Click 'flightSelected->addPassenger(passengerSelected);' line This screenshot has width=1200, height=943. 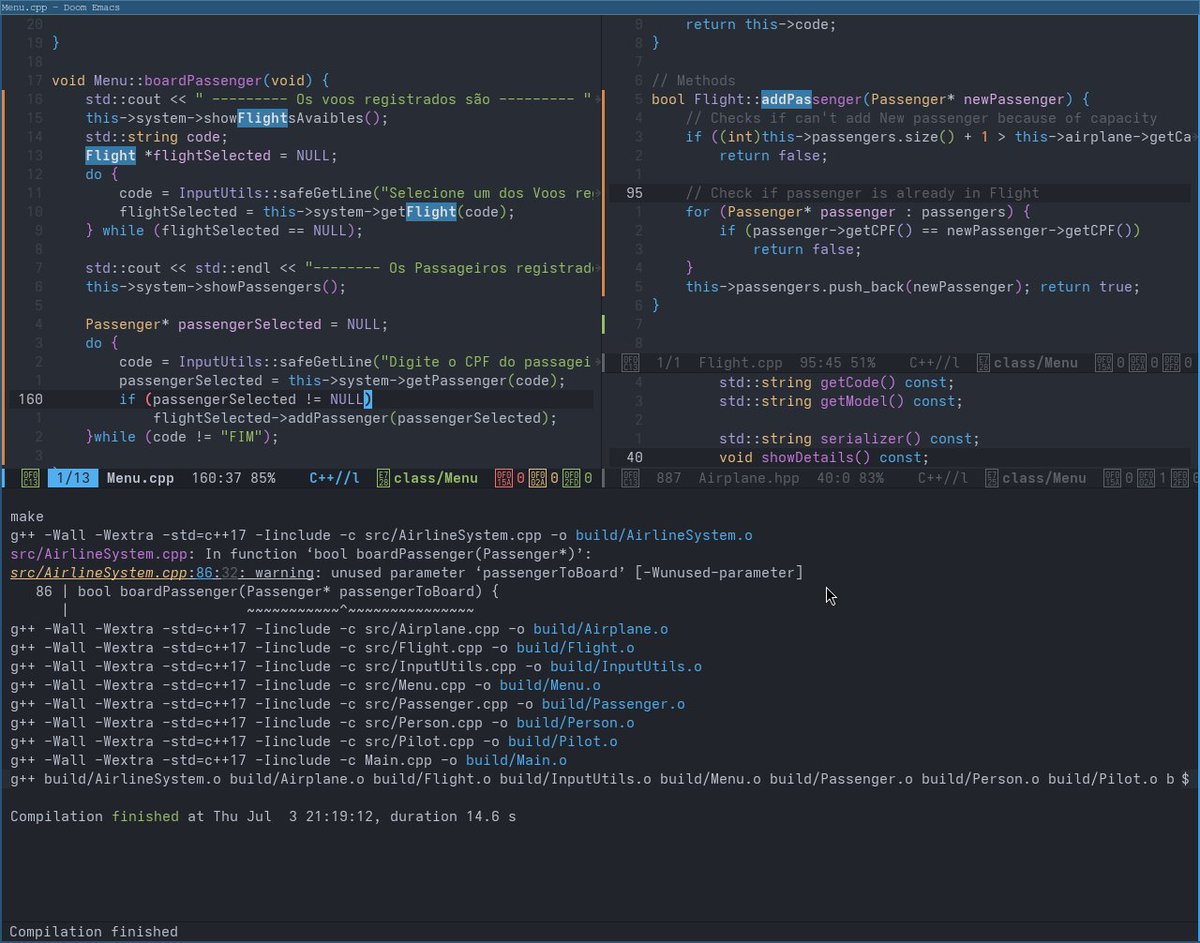[355, 418]
